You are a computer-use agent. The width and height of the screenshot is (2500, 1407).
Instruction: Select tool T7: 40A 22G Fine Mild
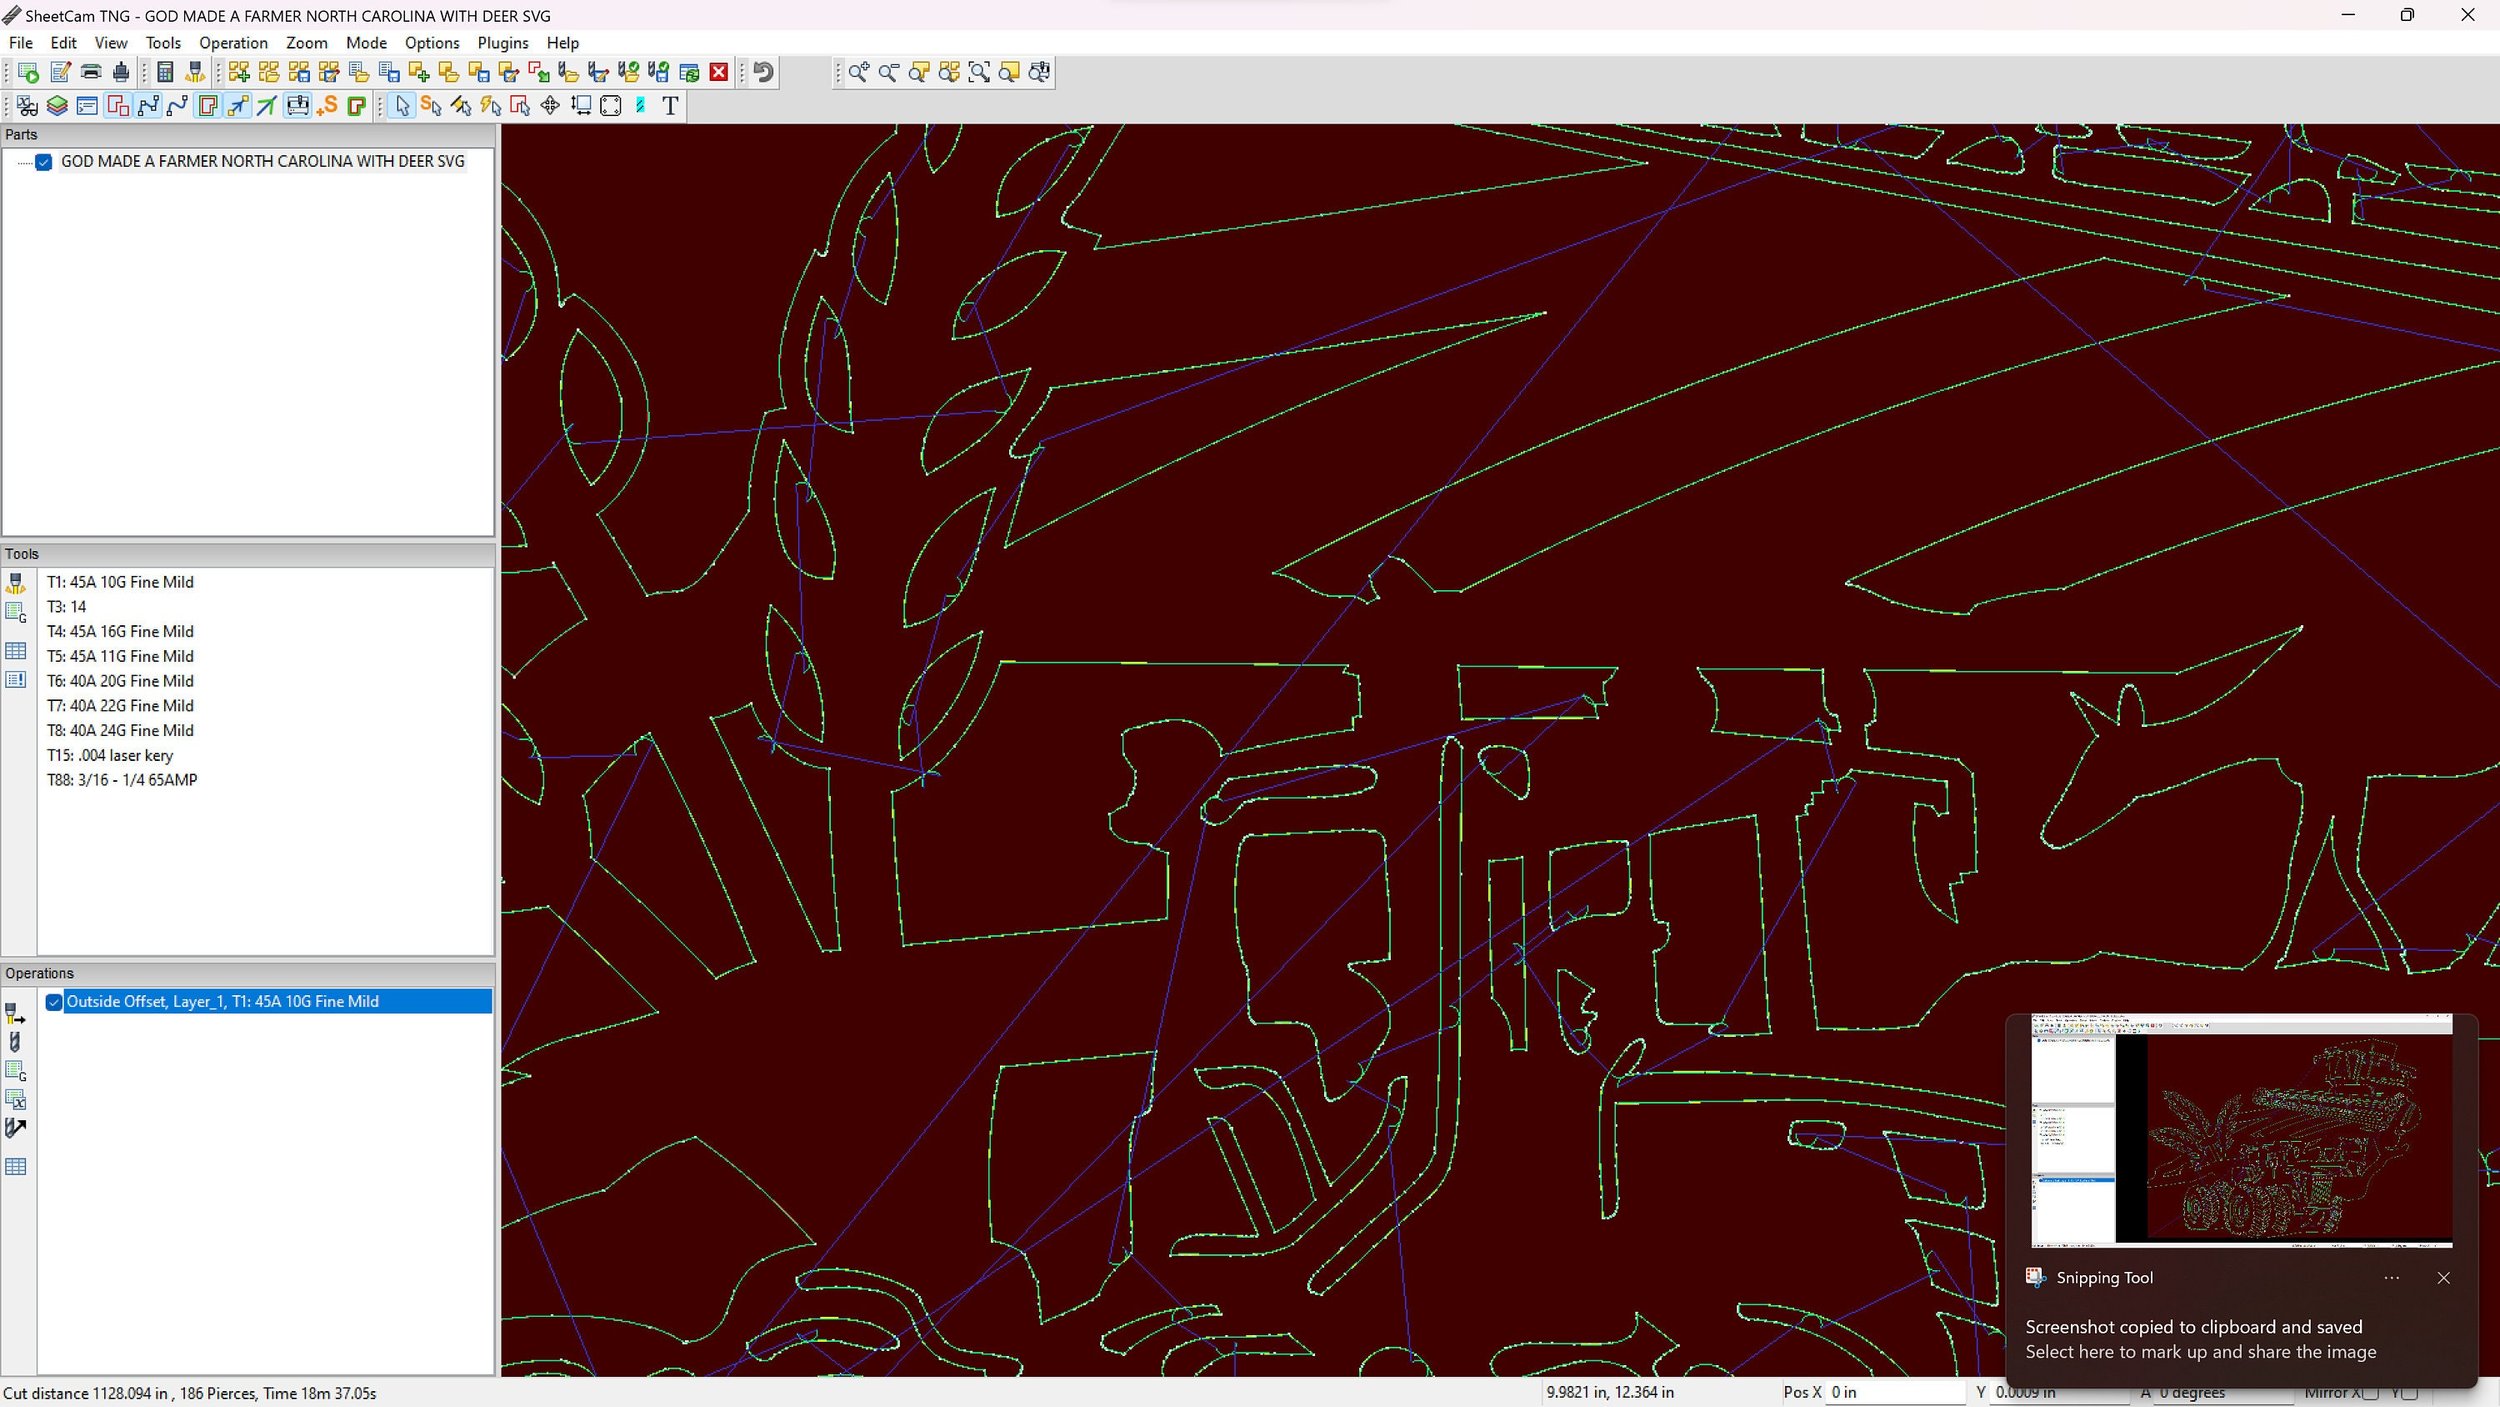click(x=120, y=706)
